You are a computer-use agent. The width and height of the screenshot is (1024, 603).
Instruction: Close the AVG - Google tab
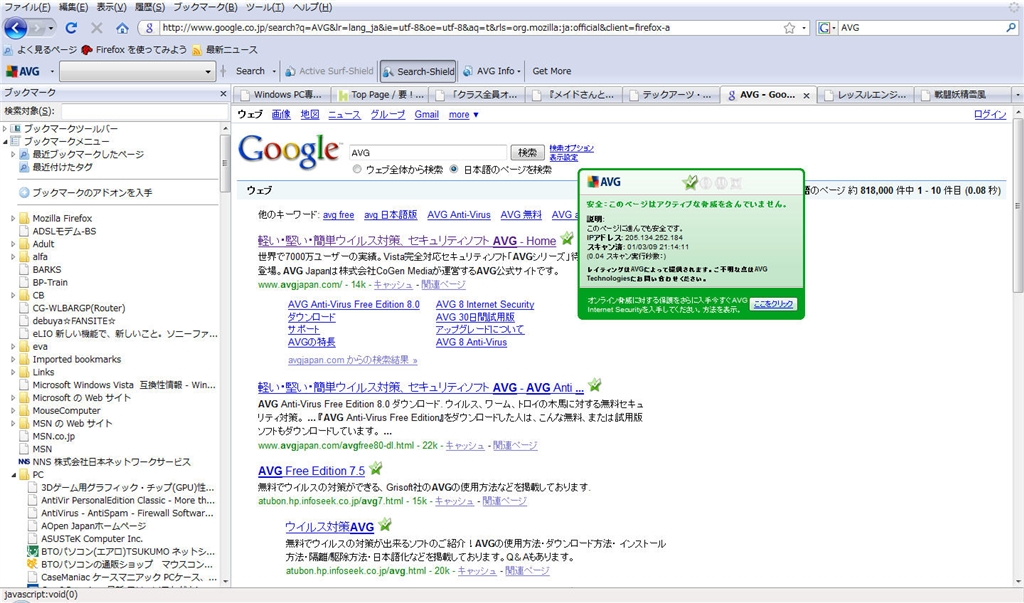tap(806, 95)
